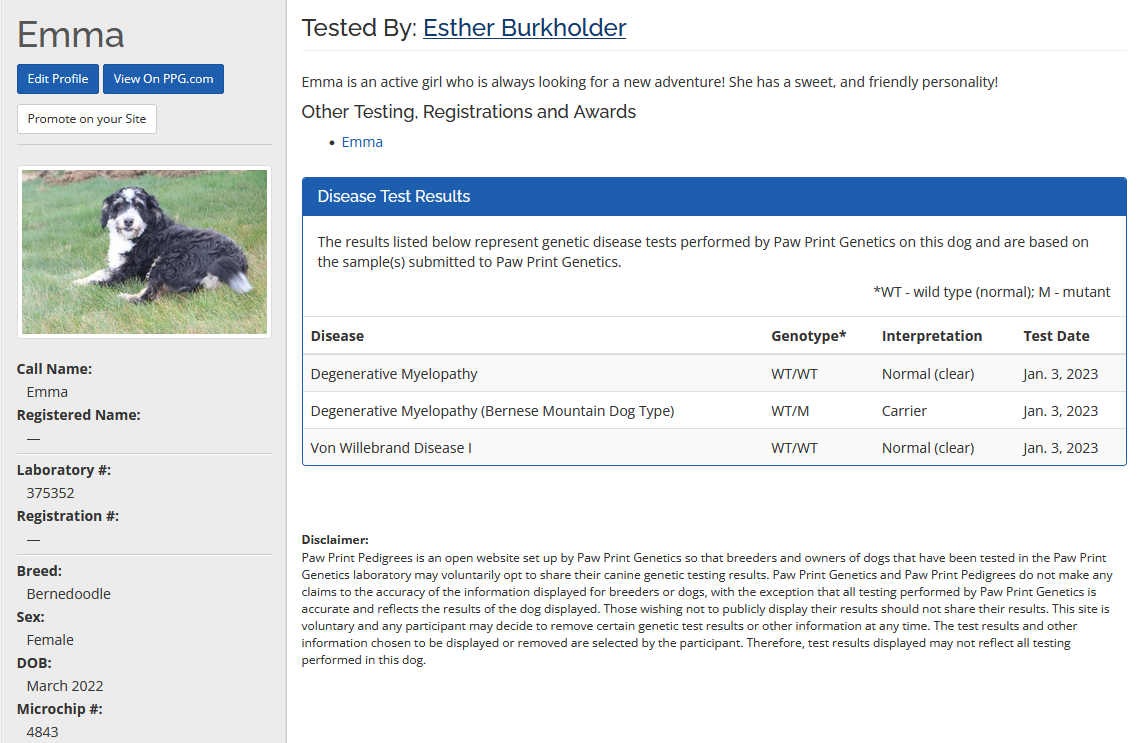Click the Bernedoodle breed value
The width and height of the screenshot is (1142, 743).
click(x=68, y=594)
